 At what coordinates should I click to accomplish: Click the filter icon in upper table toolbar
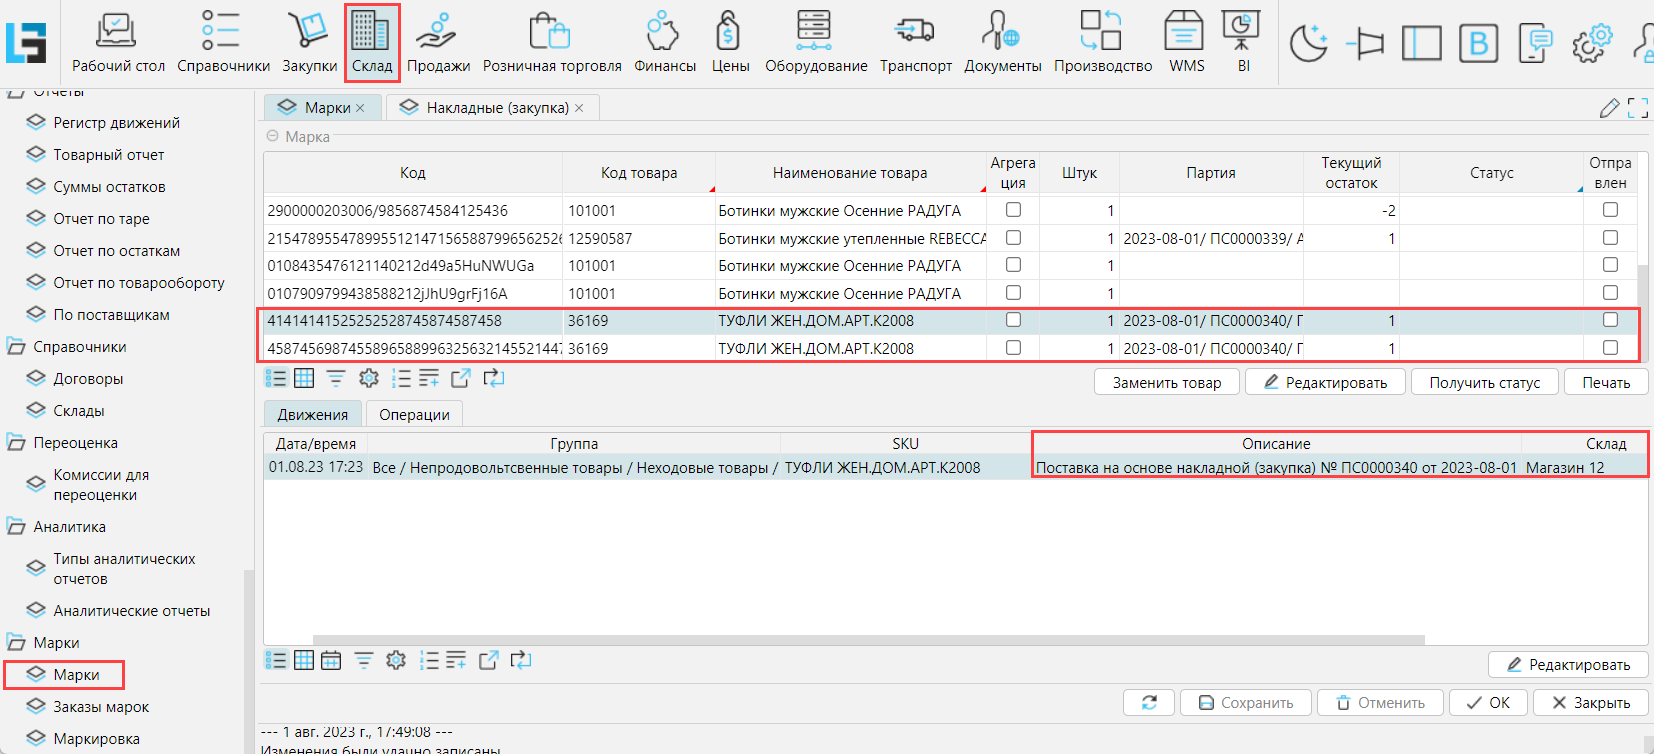tap(336, 378)
